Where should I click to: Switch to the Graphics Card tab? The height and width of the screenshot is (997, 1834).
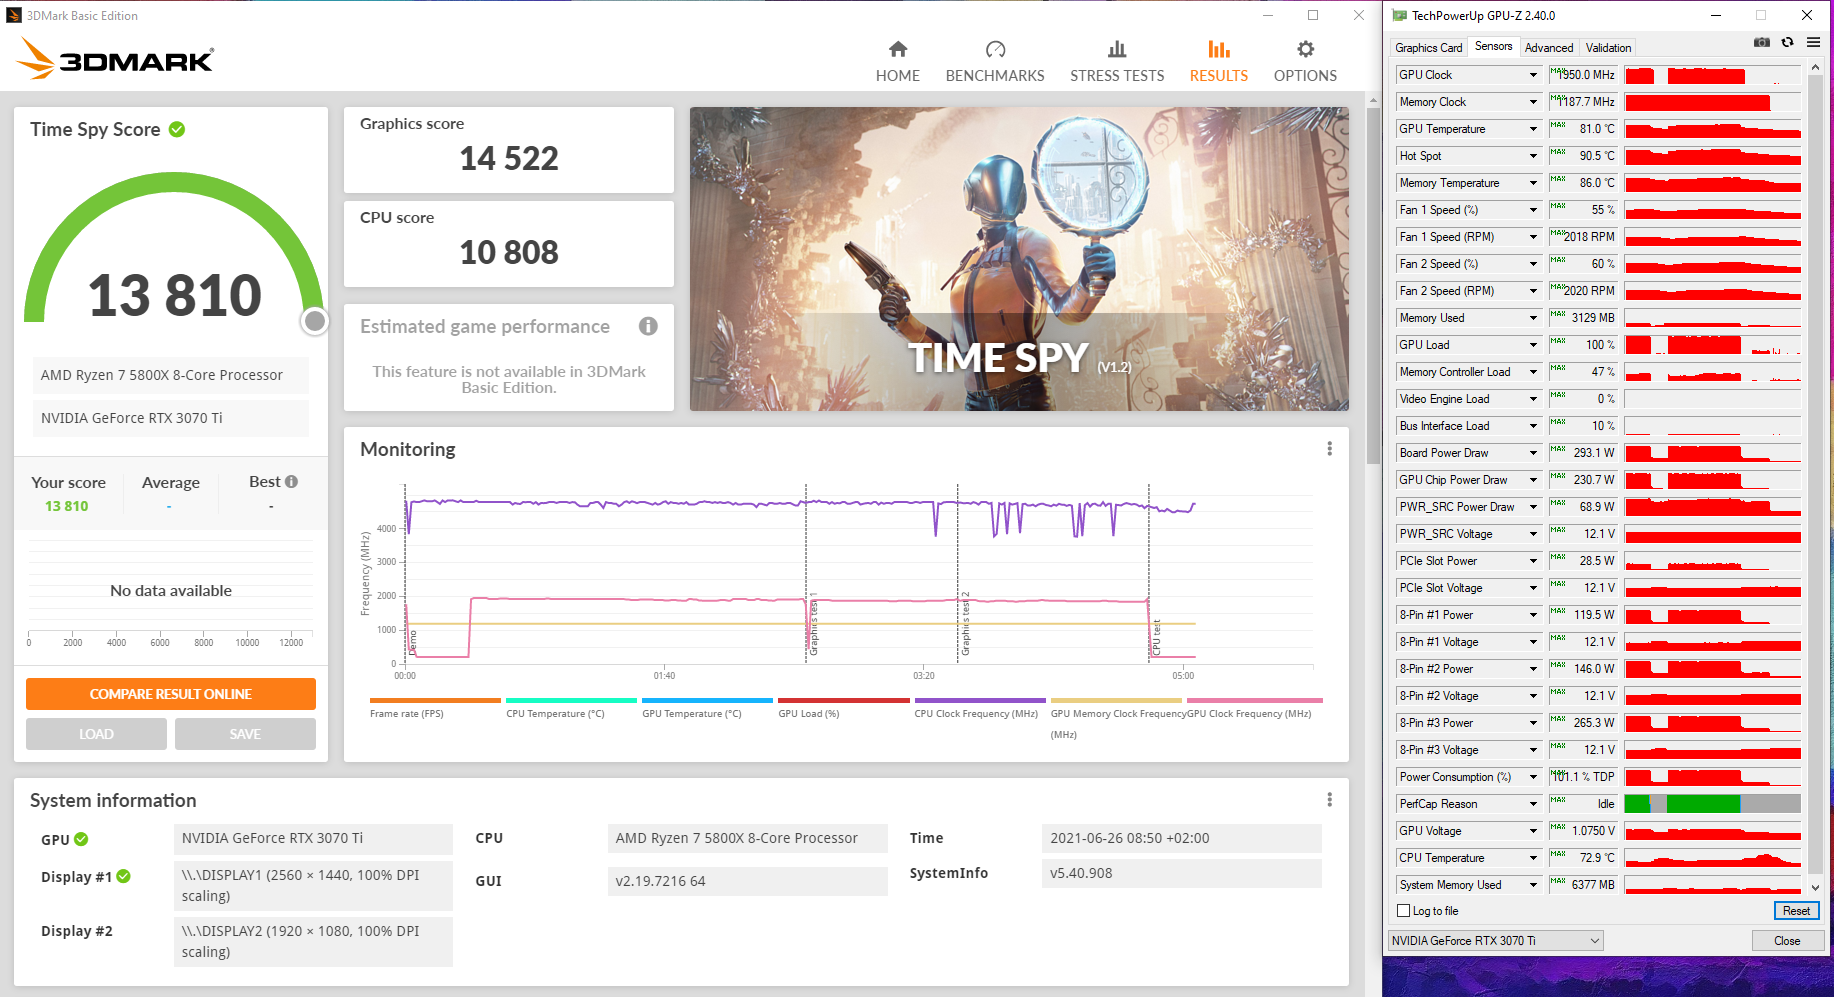[1428, 48]
